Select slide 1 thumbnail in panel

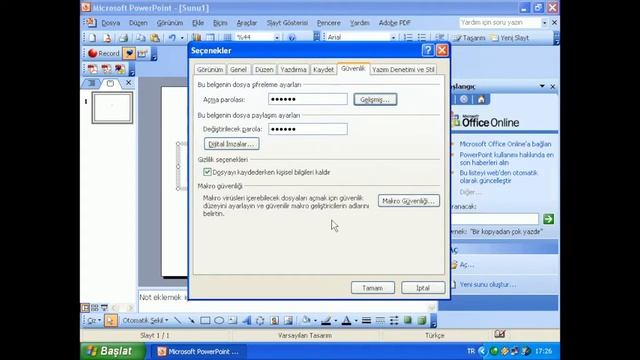(112, 108)
